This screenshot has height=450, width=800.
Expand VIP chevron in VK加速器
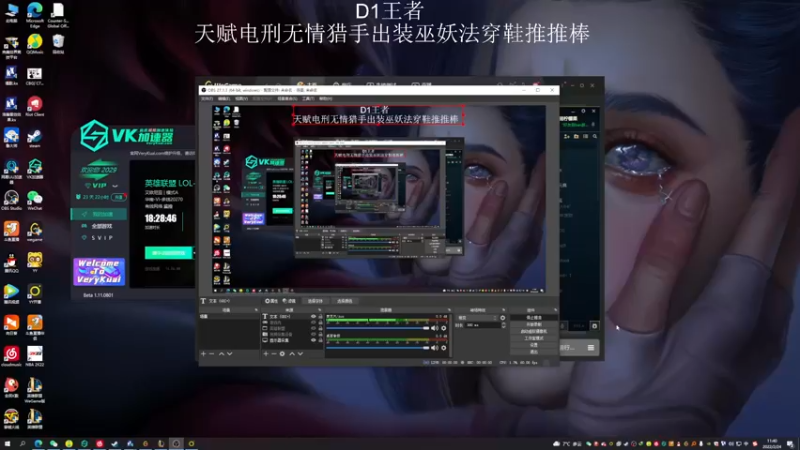115,185
